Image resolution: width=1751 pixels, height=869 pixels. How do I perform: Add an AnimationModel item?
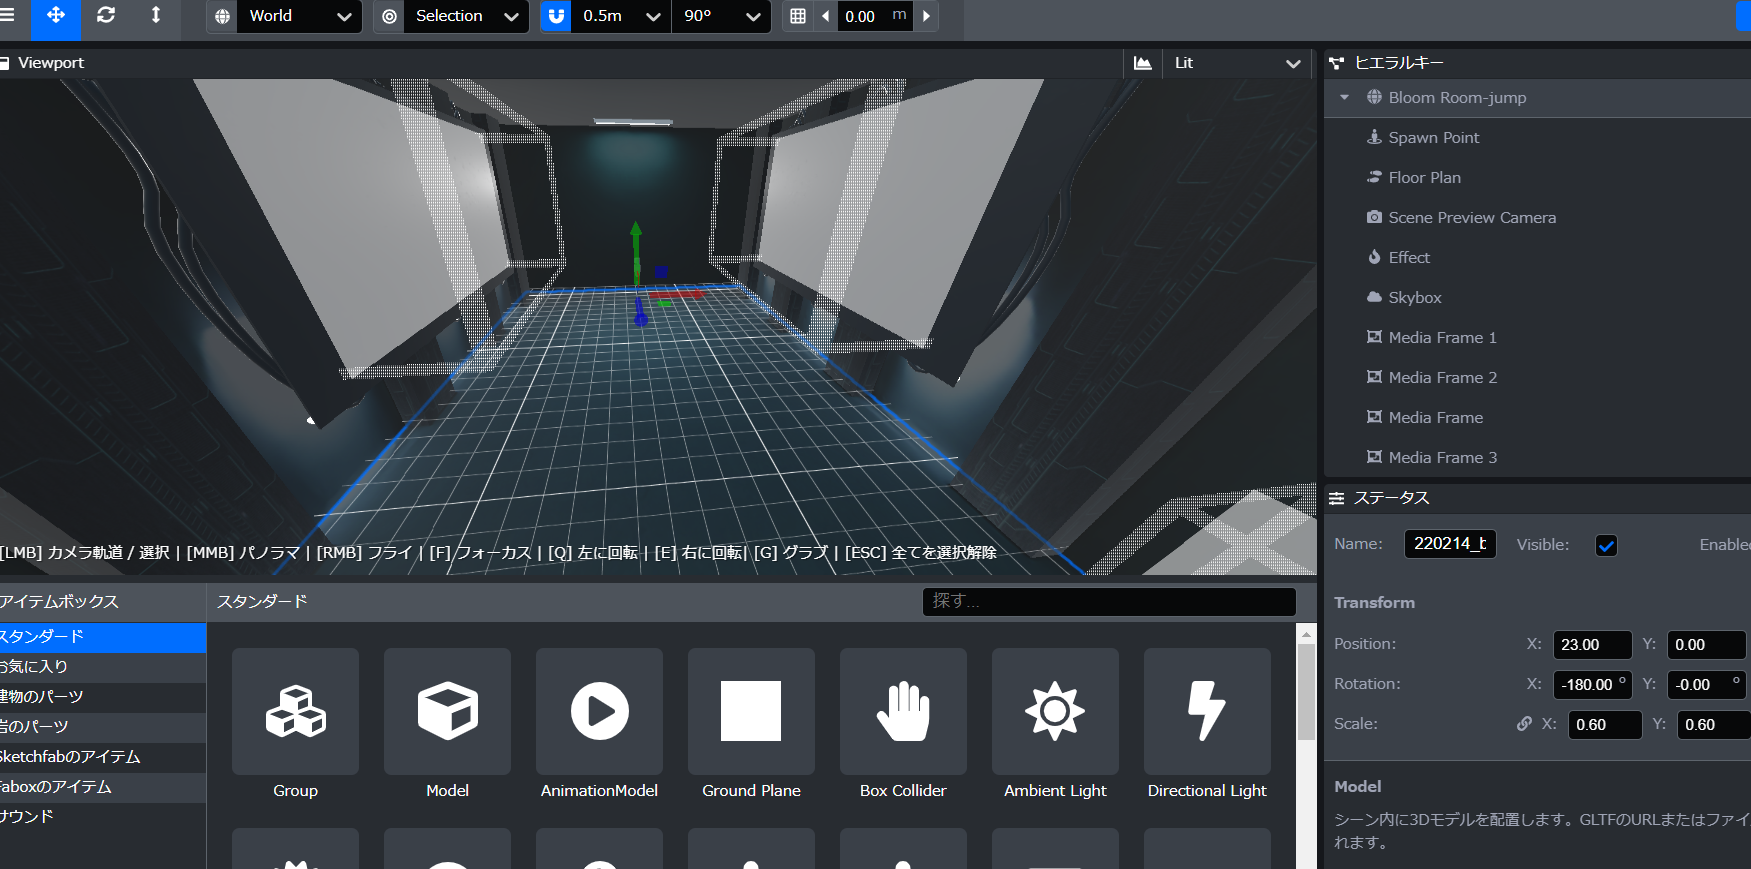click(599, 712)
